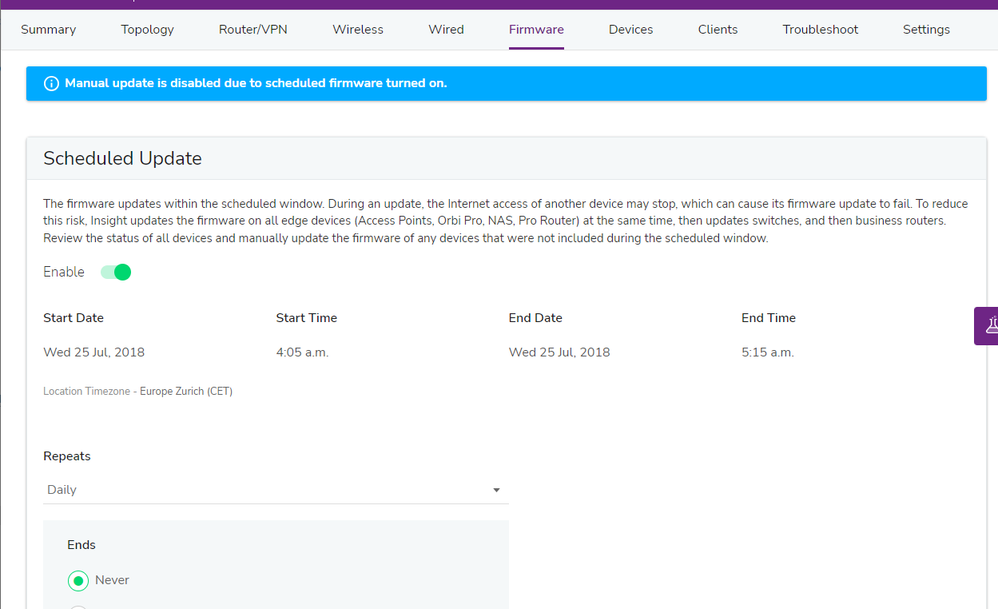
Task: Click the info icon in blue banner
Action: click(x=51, y=83)
